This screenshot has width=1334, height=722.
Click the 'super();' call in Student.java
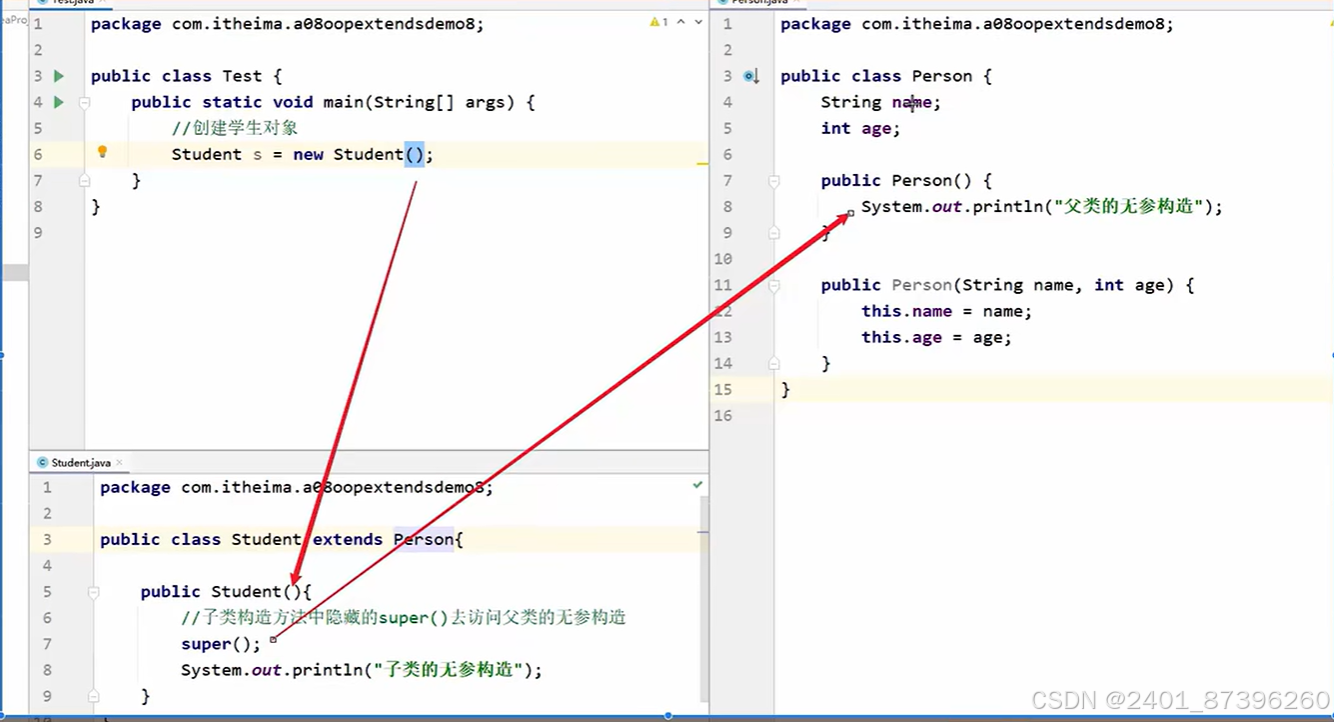click(221, 644)
